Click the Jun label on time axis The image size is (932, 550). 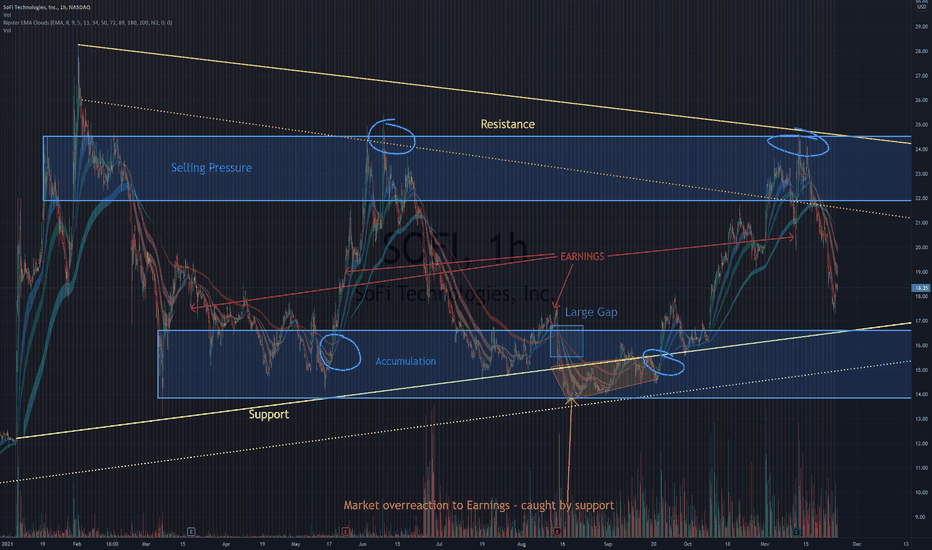(x=363, y=544)
